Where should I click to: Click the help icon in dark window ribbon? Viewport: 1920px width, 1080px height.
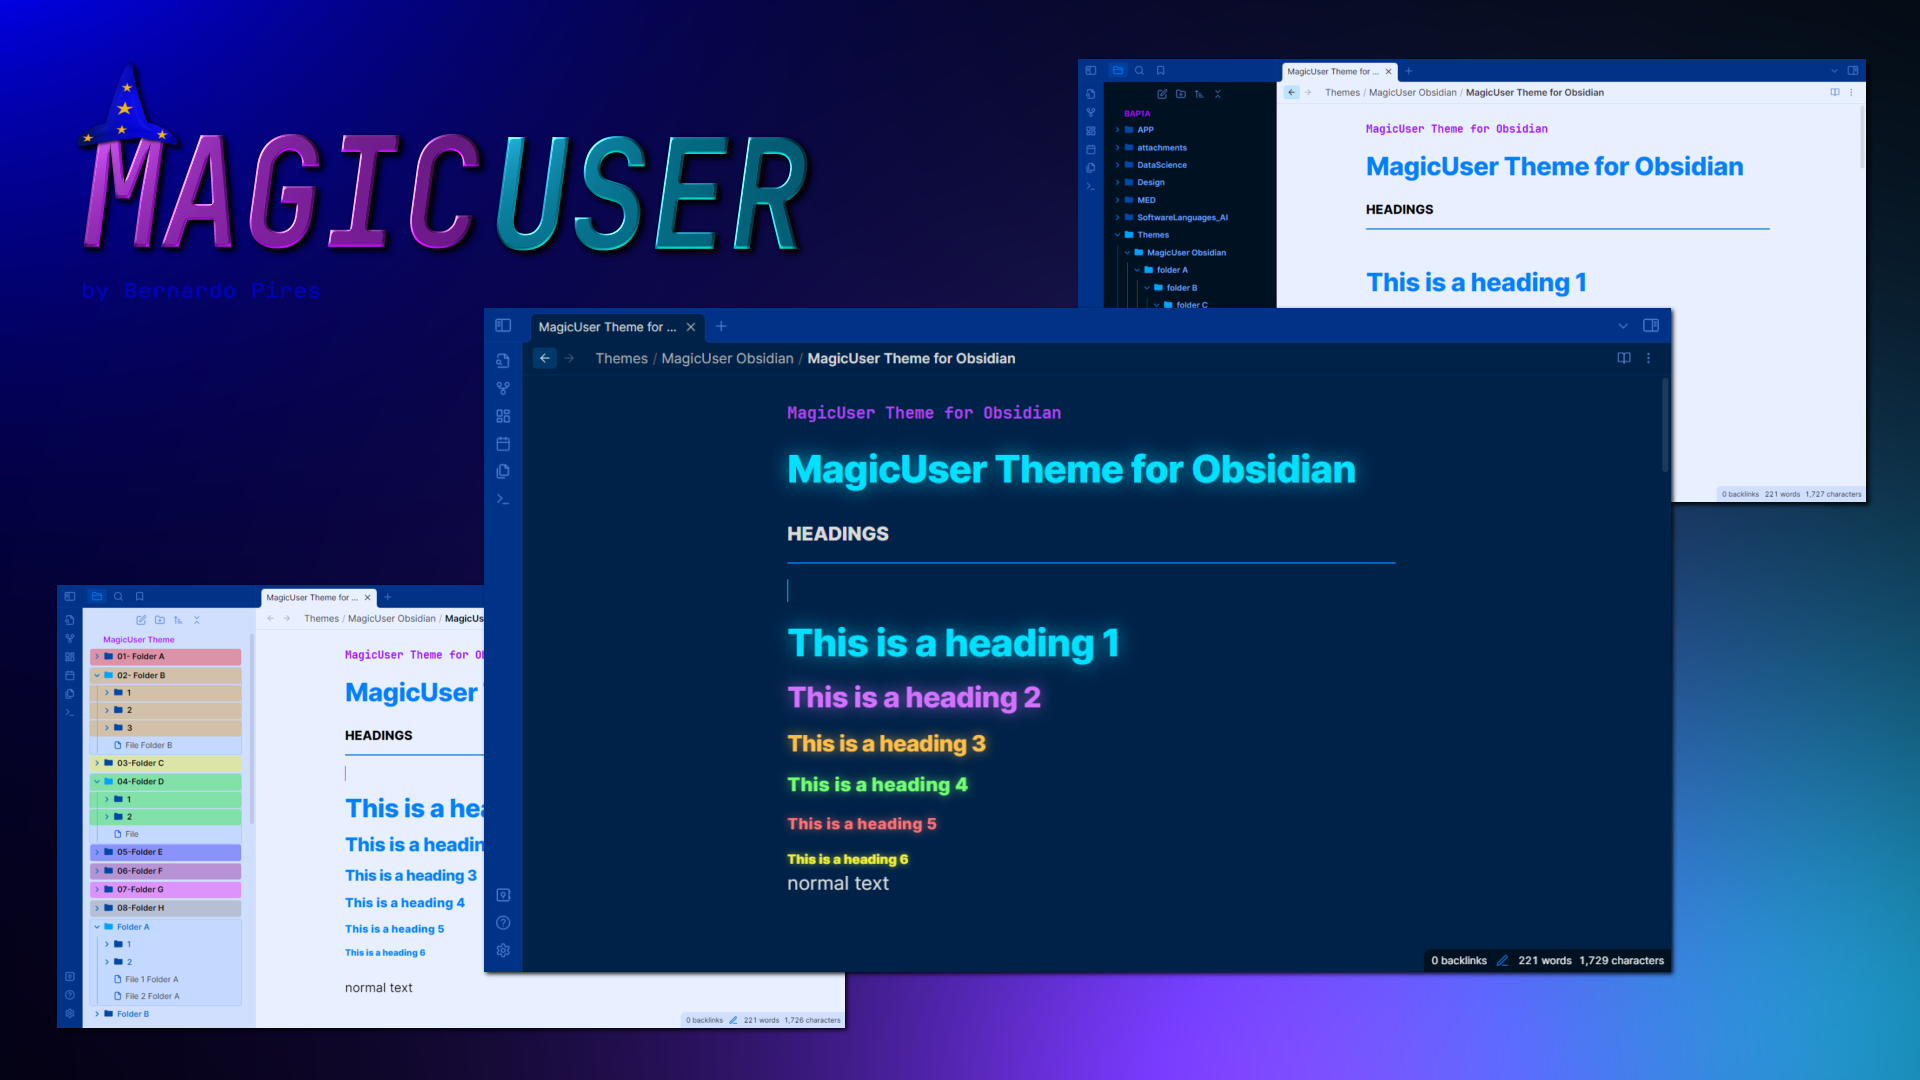(503, 922)
